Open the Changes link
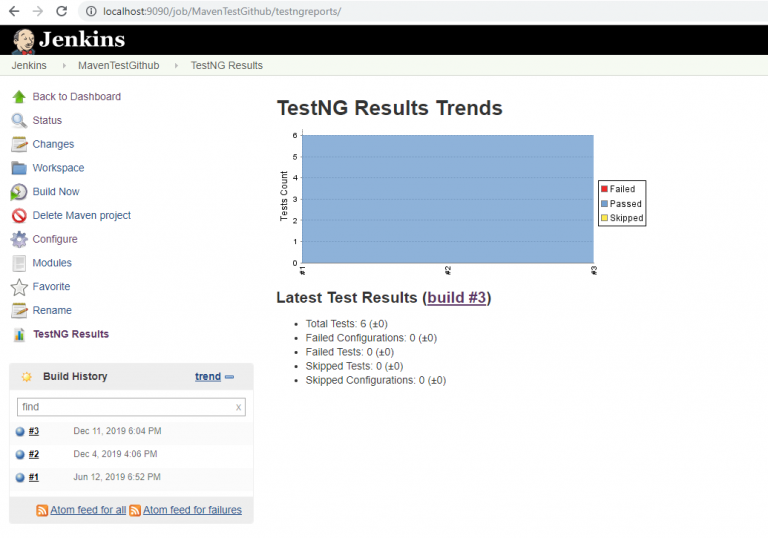The width and height of the screenshot is (768, 538). point(53,144)
